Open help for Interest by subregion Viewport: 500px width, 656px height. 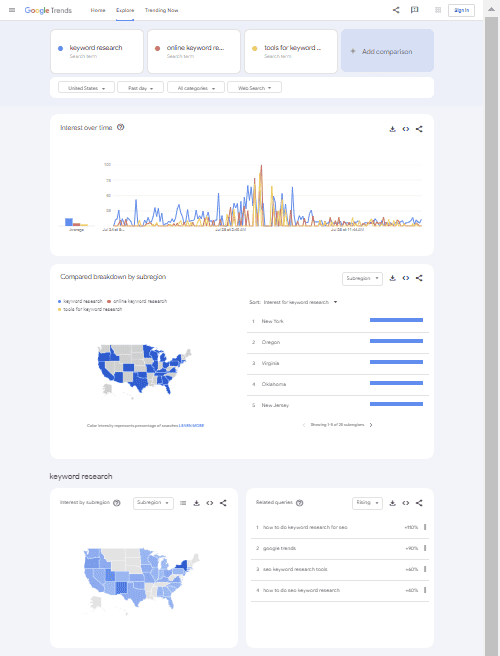pyautogui.click(x=117, y=503)
